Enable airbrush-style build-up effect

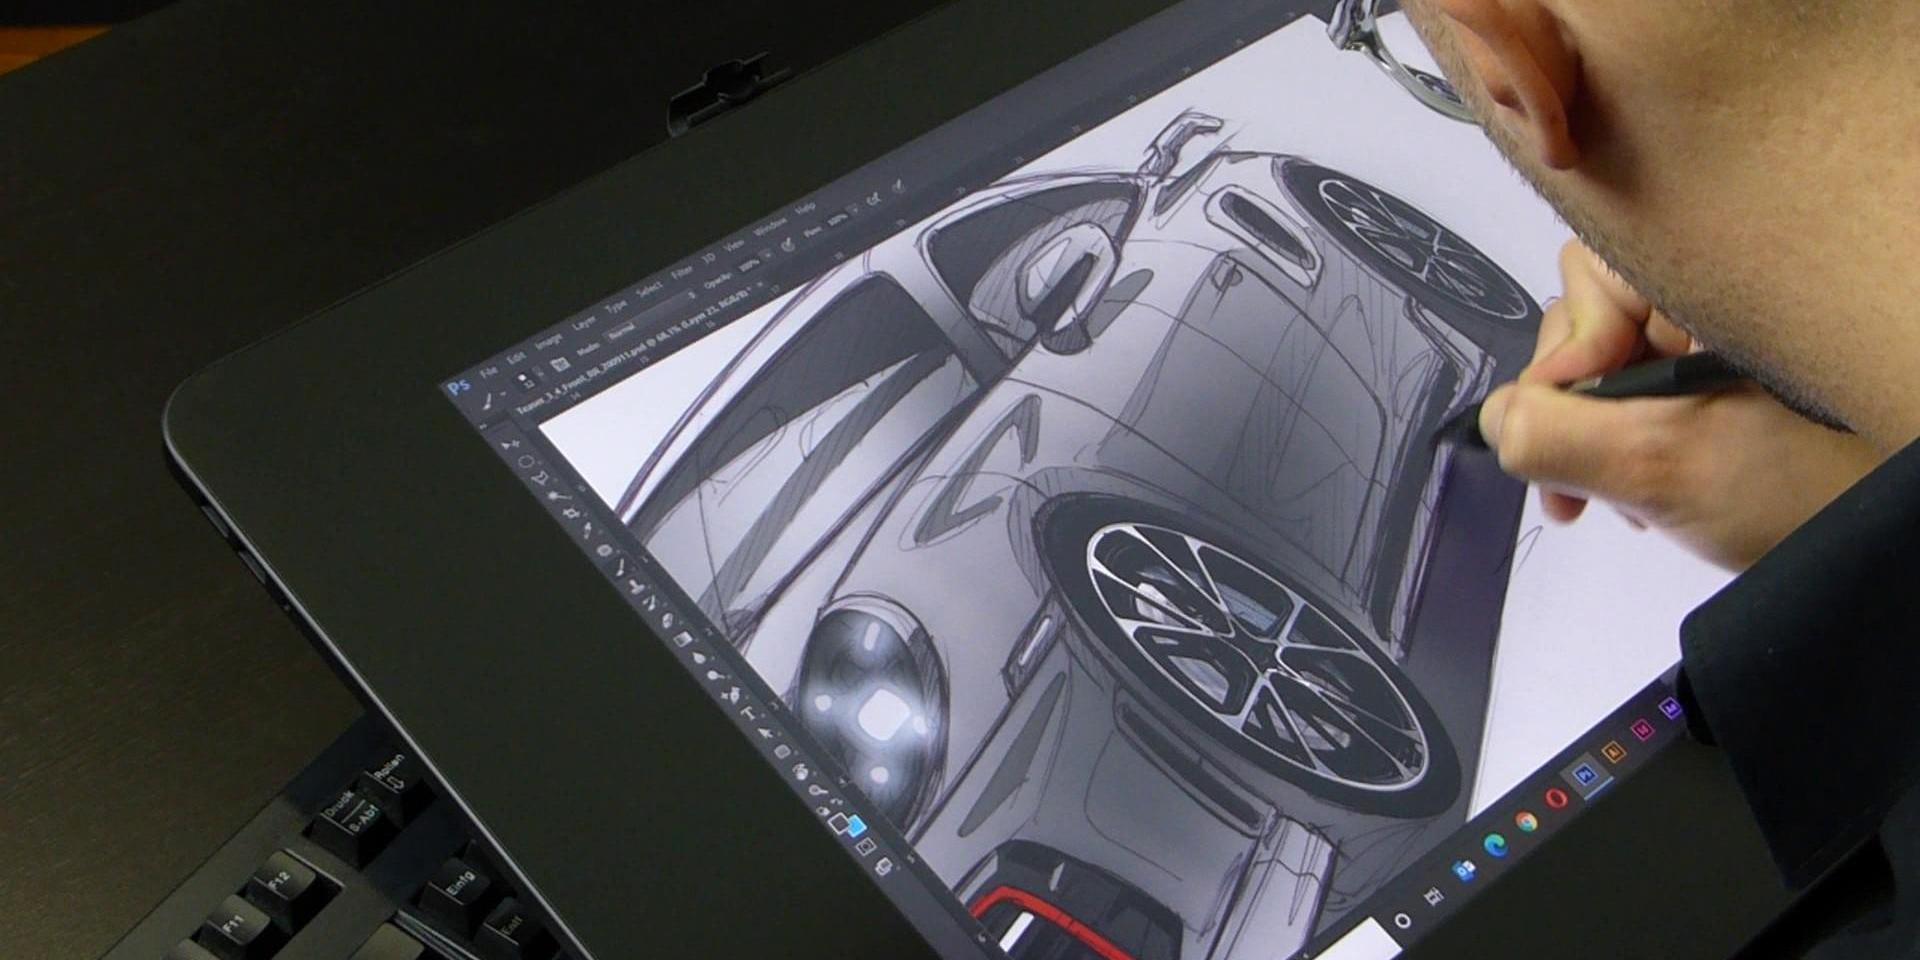click(874, 199)
